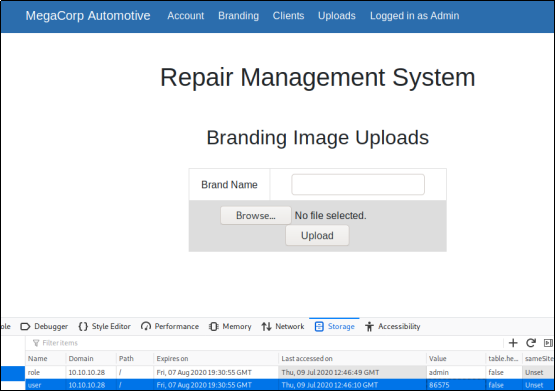Click the Debugger tab icon

[25, 326]
